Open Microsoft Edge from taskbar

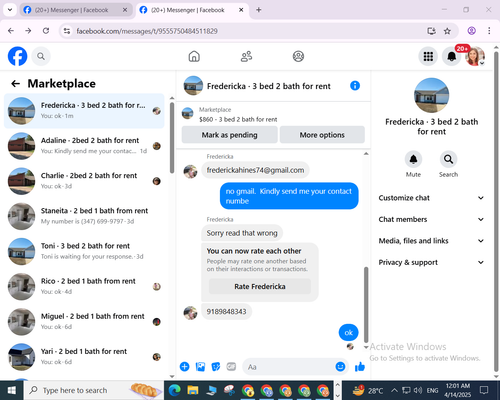[174, 390]
